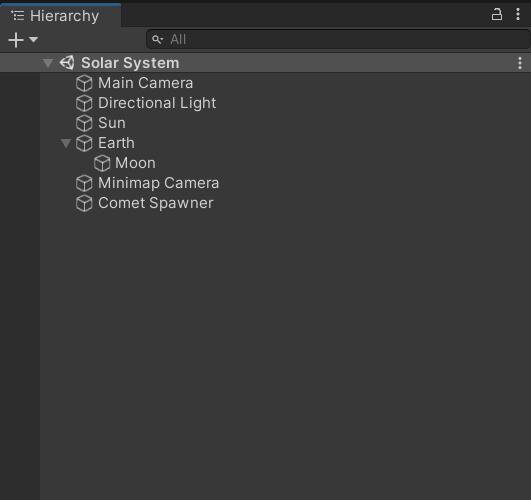Screen dimensions: 531x500
Task: Focus the Hierarchy search field
Action: pyautogui.click(x=338, y=39)
